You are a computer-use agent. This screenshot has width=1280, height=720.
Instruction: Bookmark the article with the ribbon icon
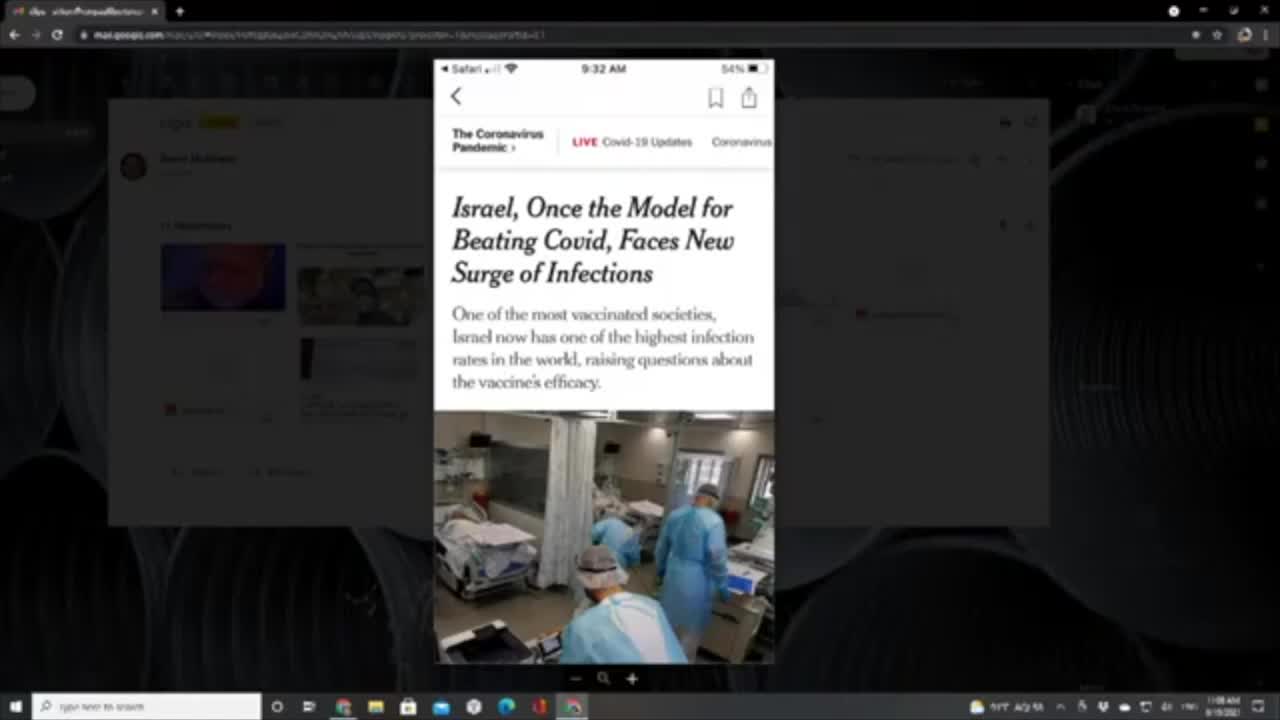point(716,97)
